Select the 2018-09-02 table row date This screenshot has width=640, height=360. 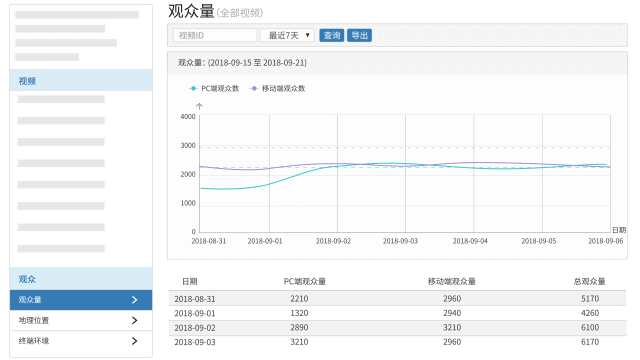coord(195,328)
